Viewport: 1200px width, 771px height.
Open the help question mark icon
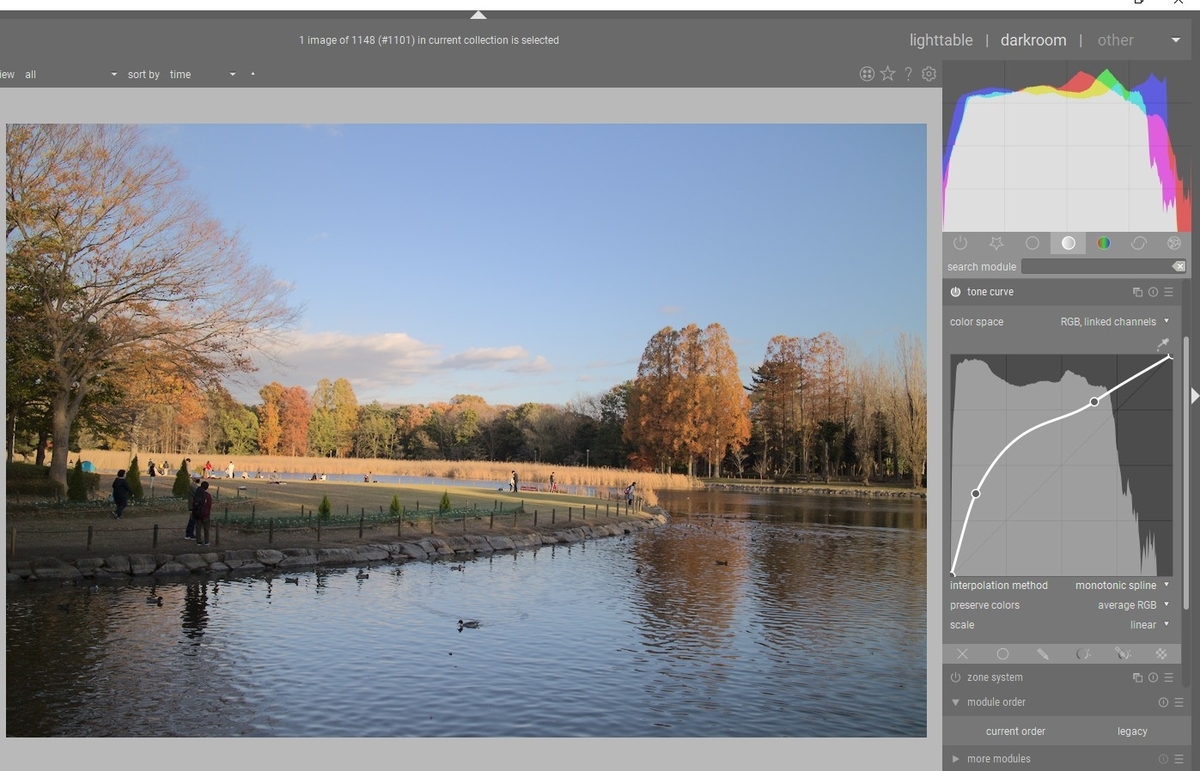(x=908, y=74)
